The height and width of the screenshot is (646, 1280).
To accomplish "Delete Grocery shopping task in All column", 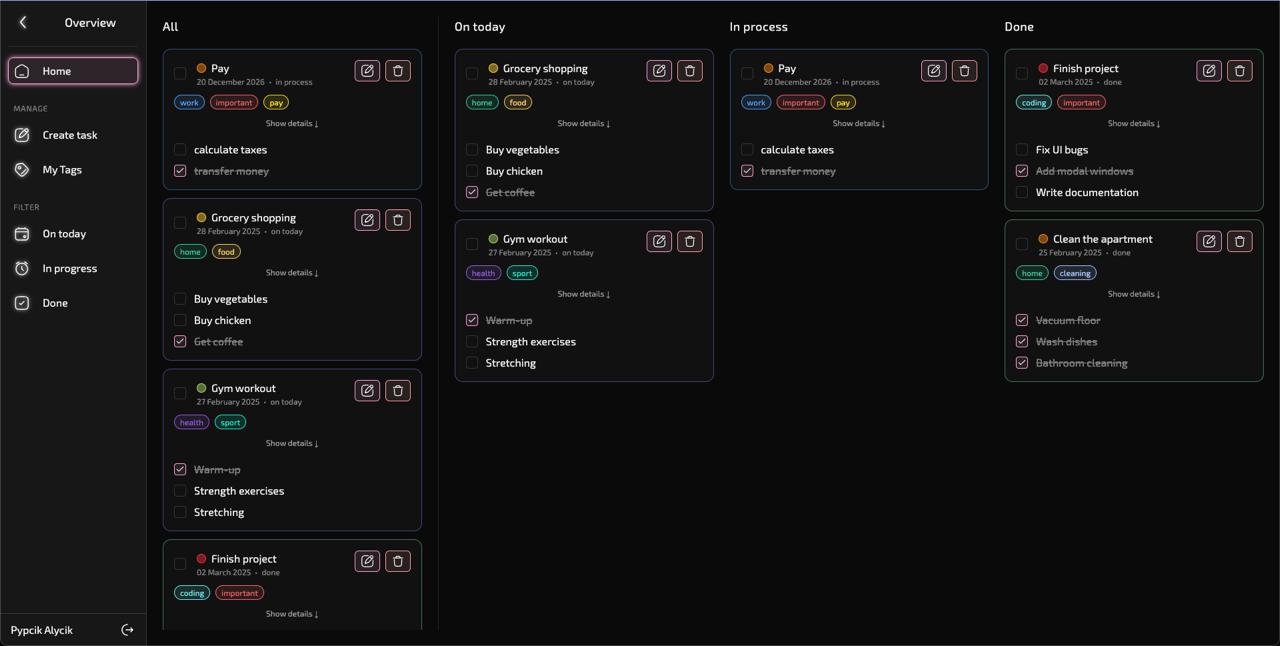I will tap(398, 220).
